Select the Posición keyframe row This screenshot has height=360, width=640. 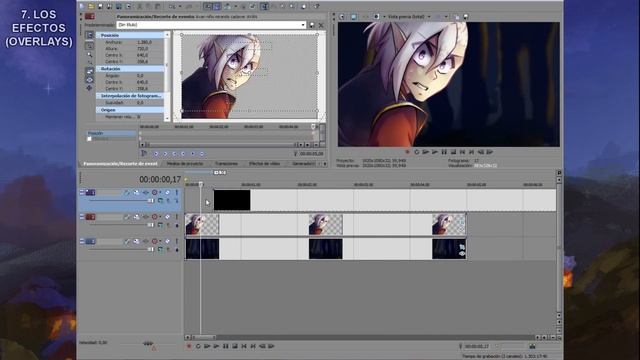click(111, 133)
